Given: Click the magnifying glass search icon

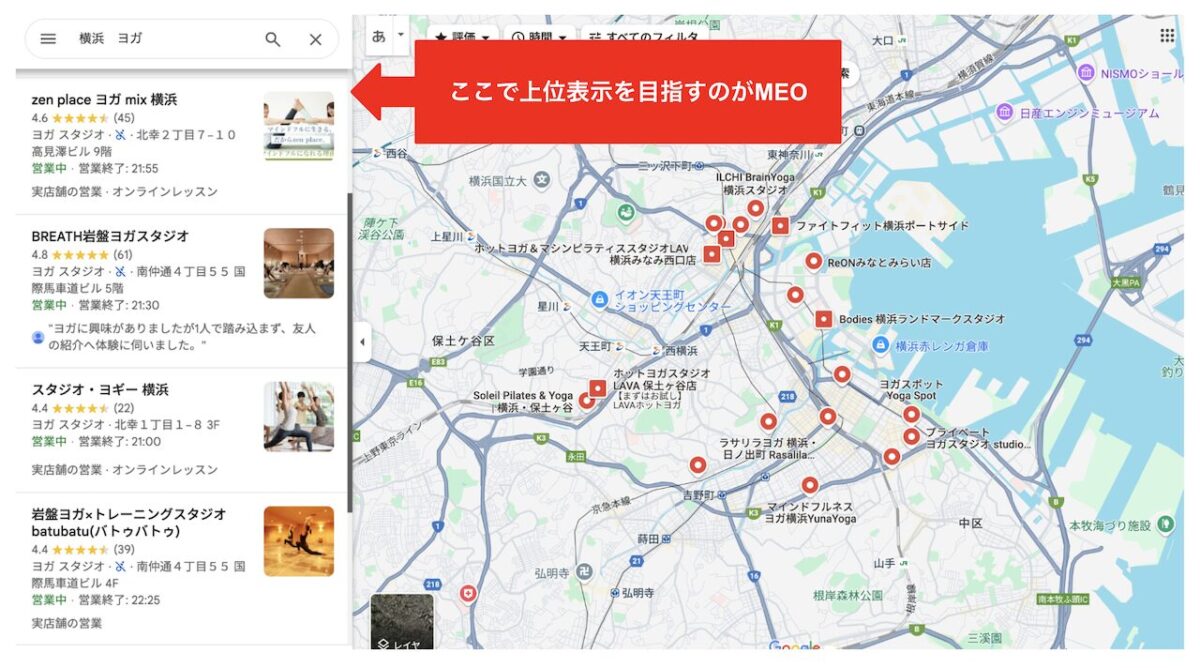Looking at the screenshot, I should coord(273,39).
